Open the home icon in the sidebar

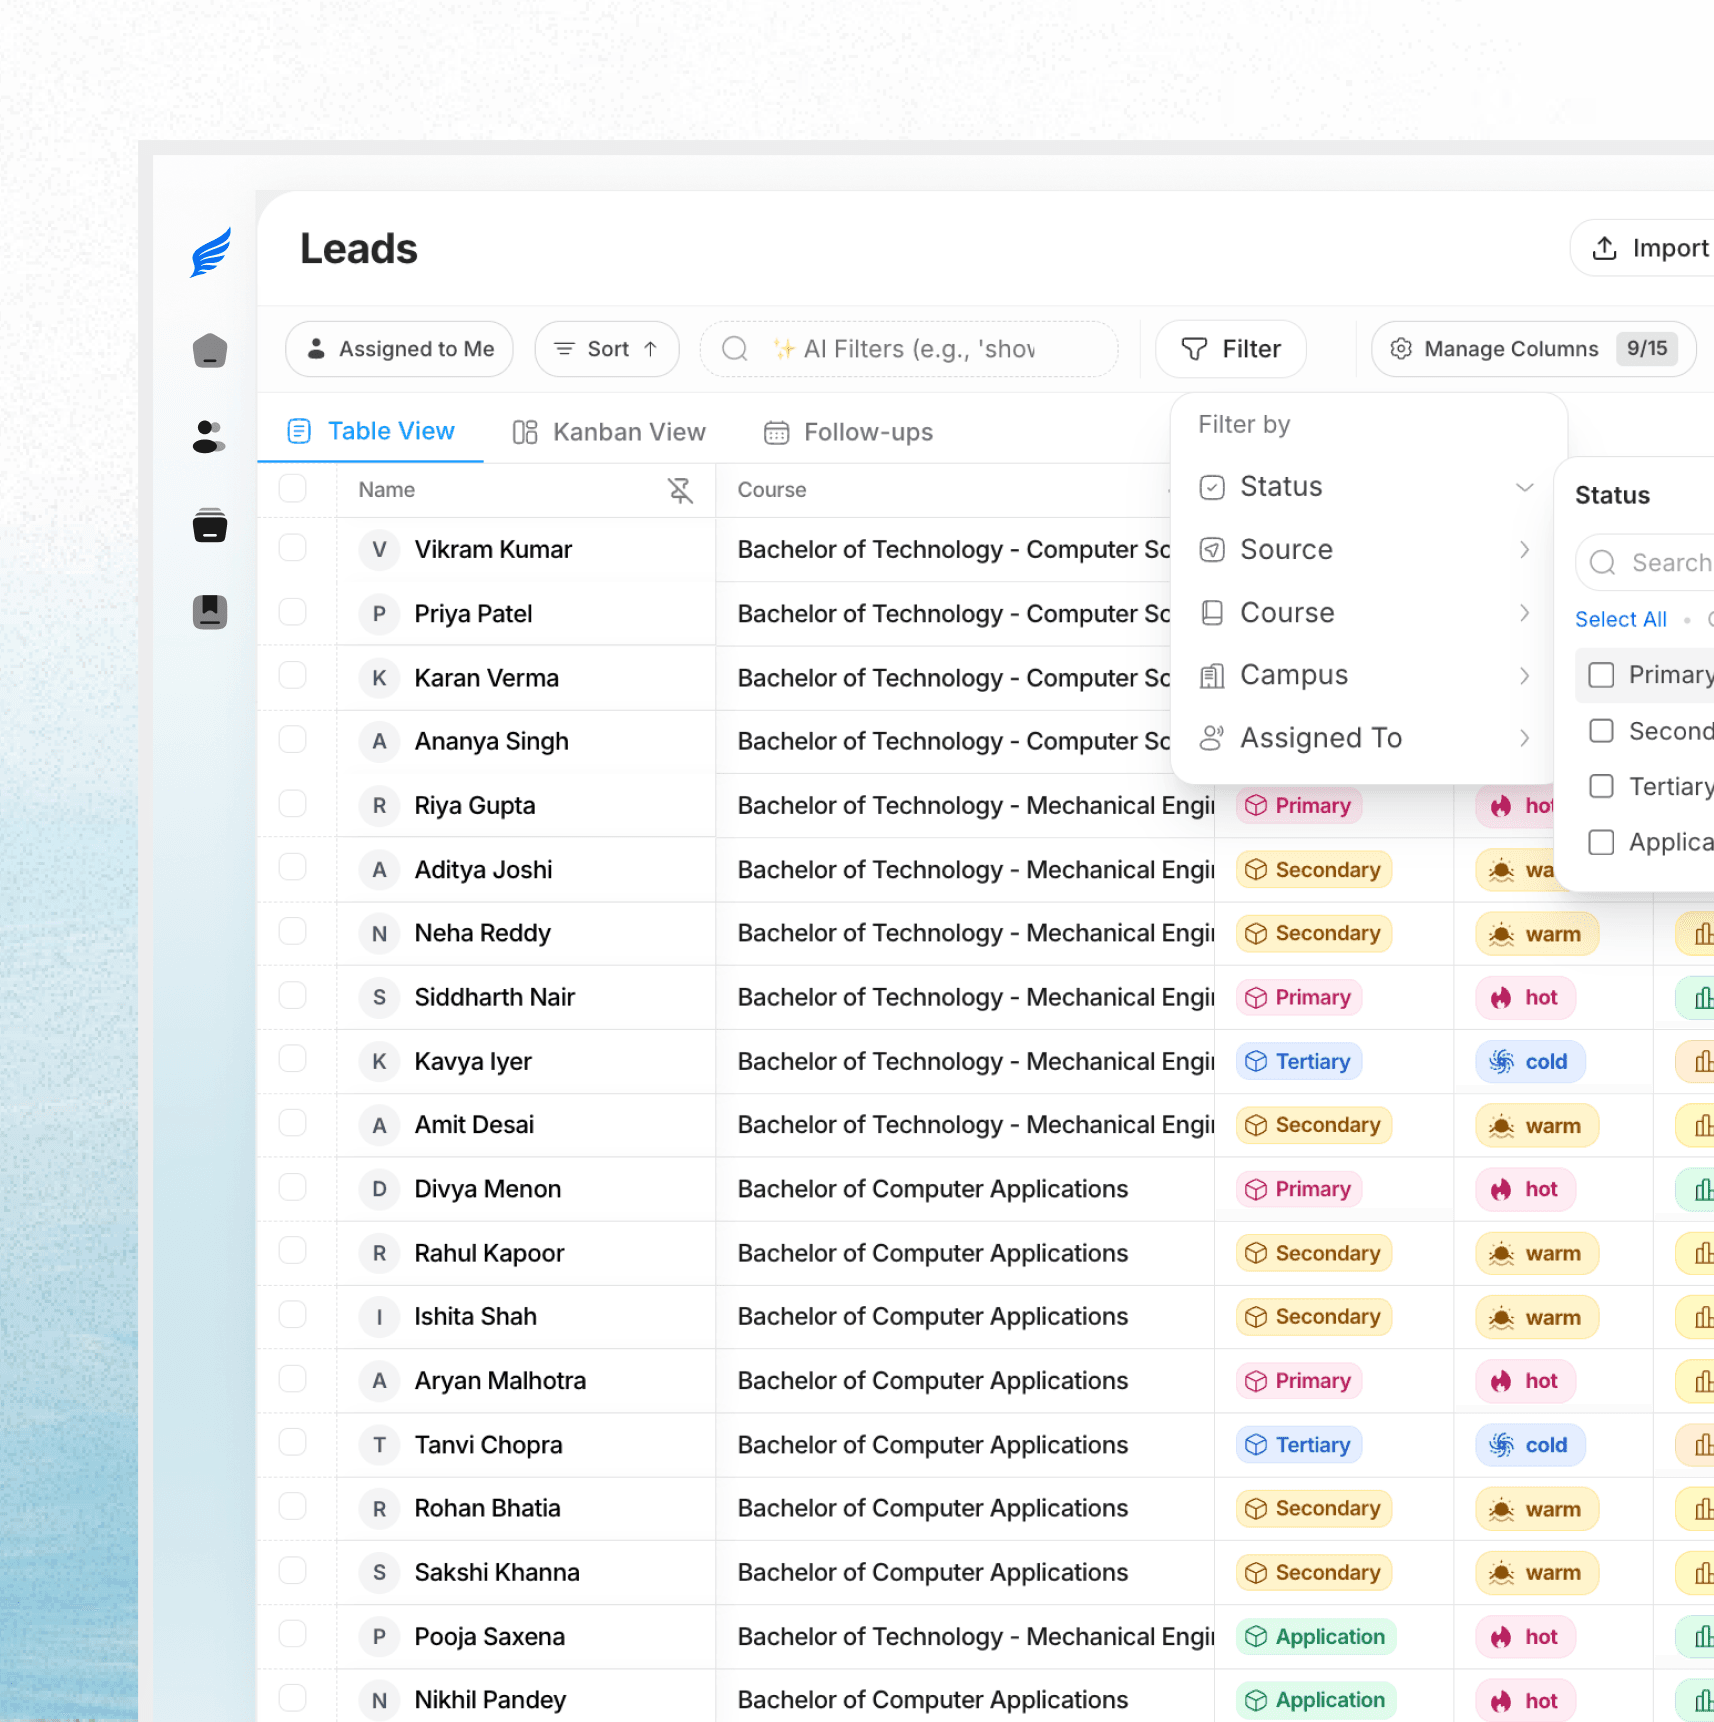209,350
